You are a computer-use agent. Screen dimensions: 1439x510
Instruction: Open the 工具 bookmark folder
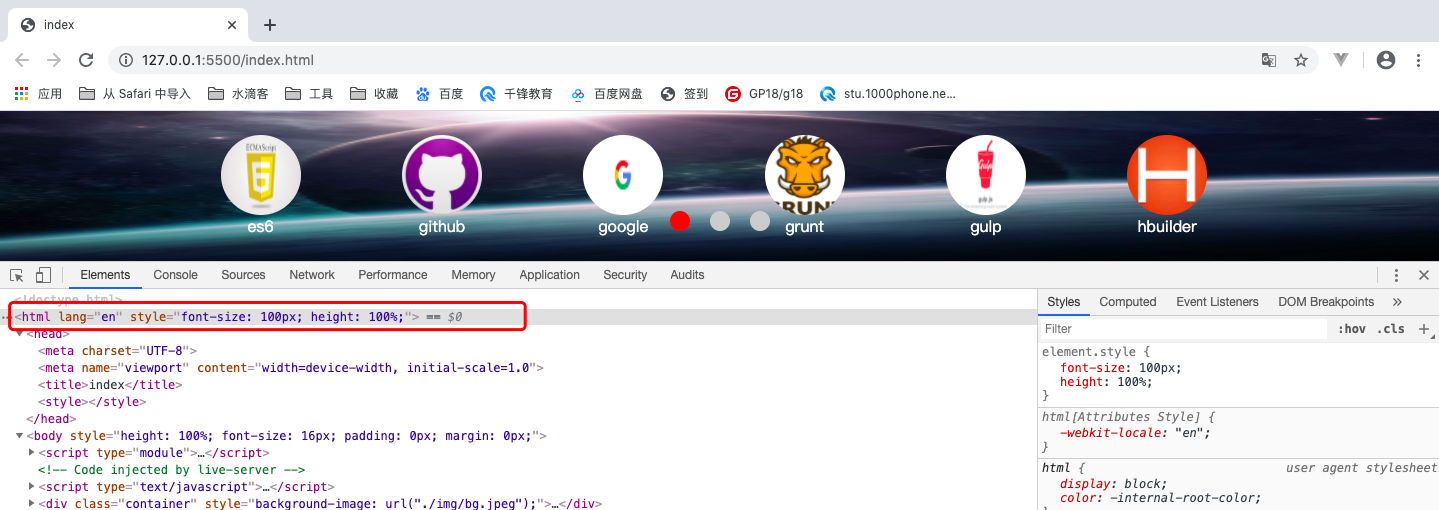coord(309,94)
